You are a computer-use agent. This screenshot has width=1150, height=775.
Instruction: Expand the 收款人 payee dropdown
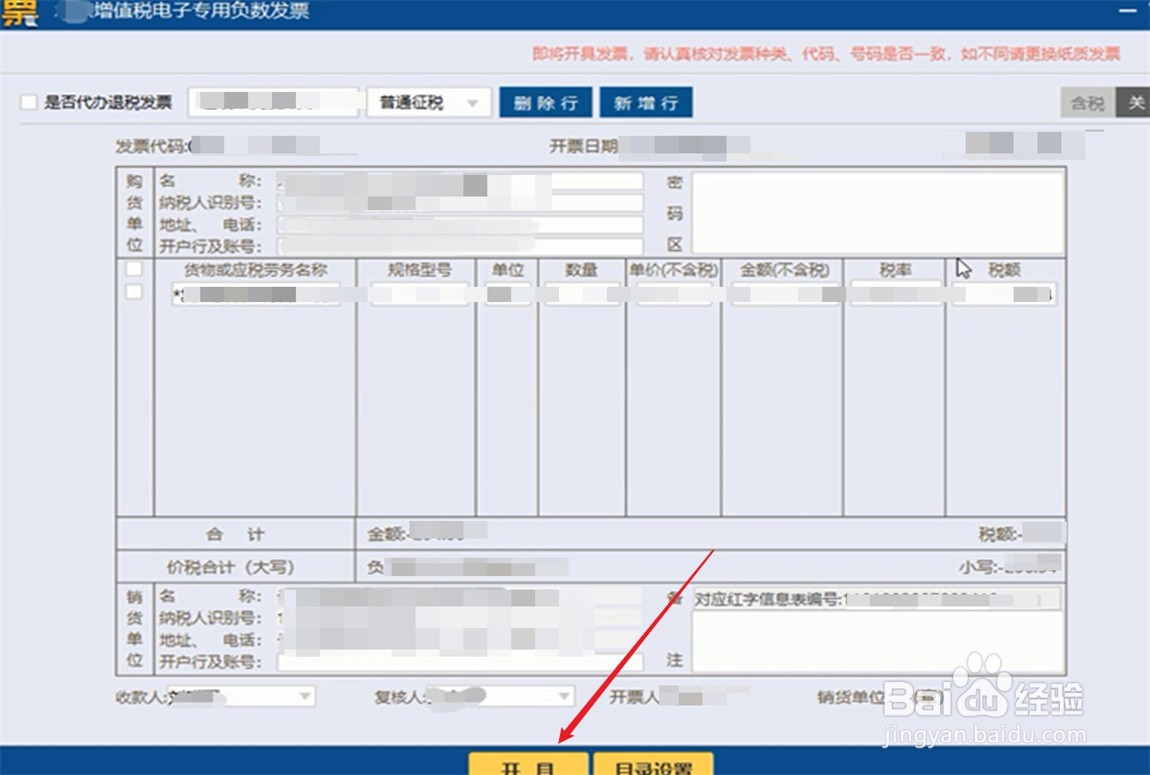[303, 696]
